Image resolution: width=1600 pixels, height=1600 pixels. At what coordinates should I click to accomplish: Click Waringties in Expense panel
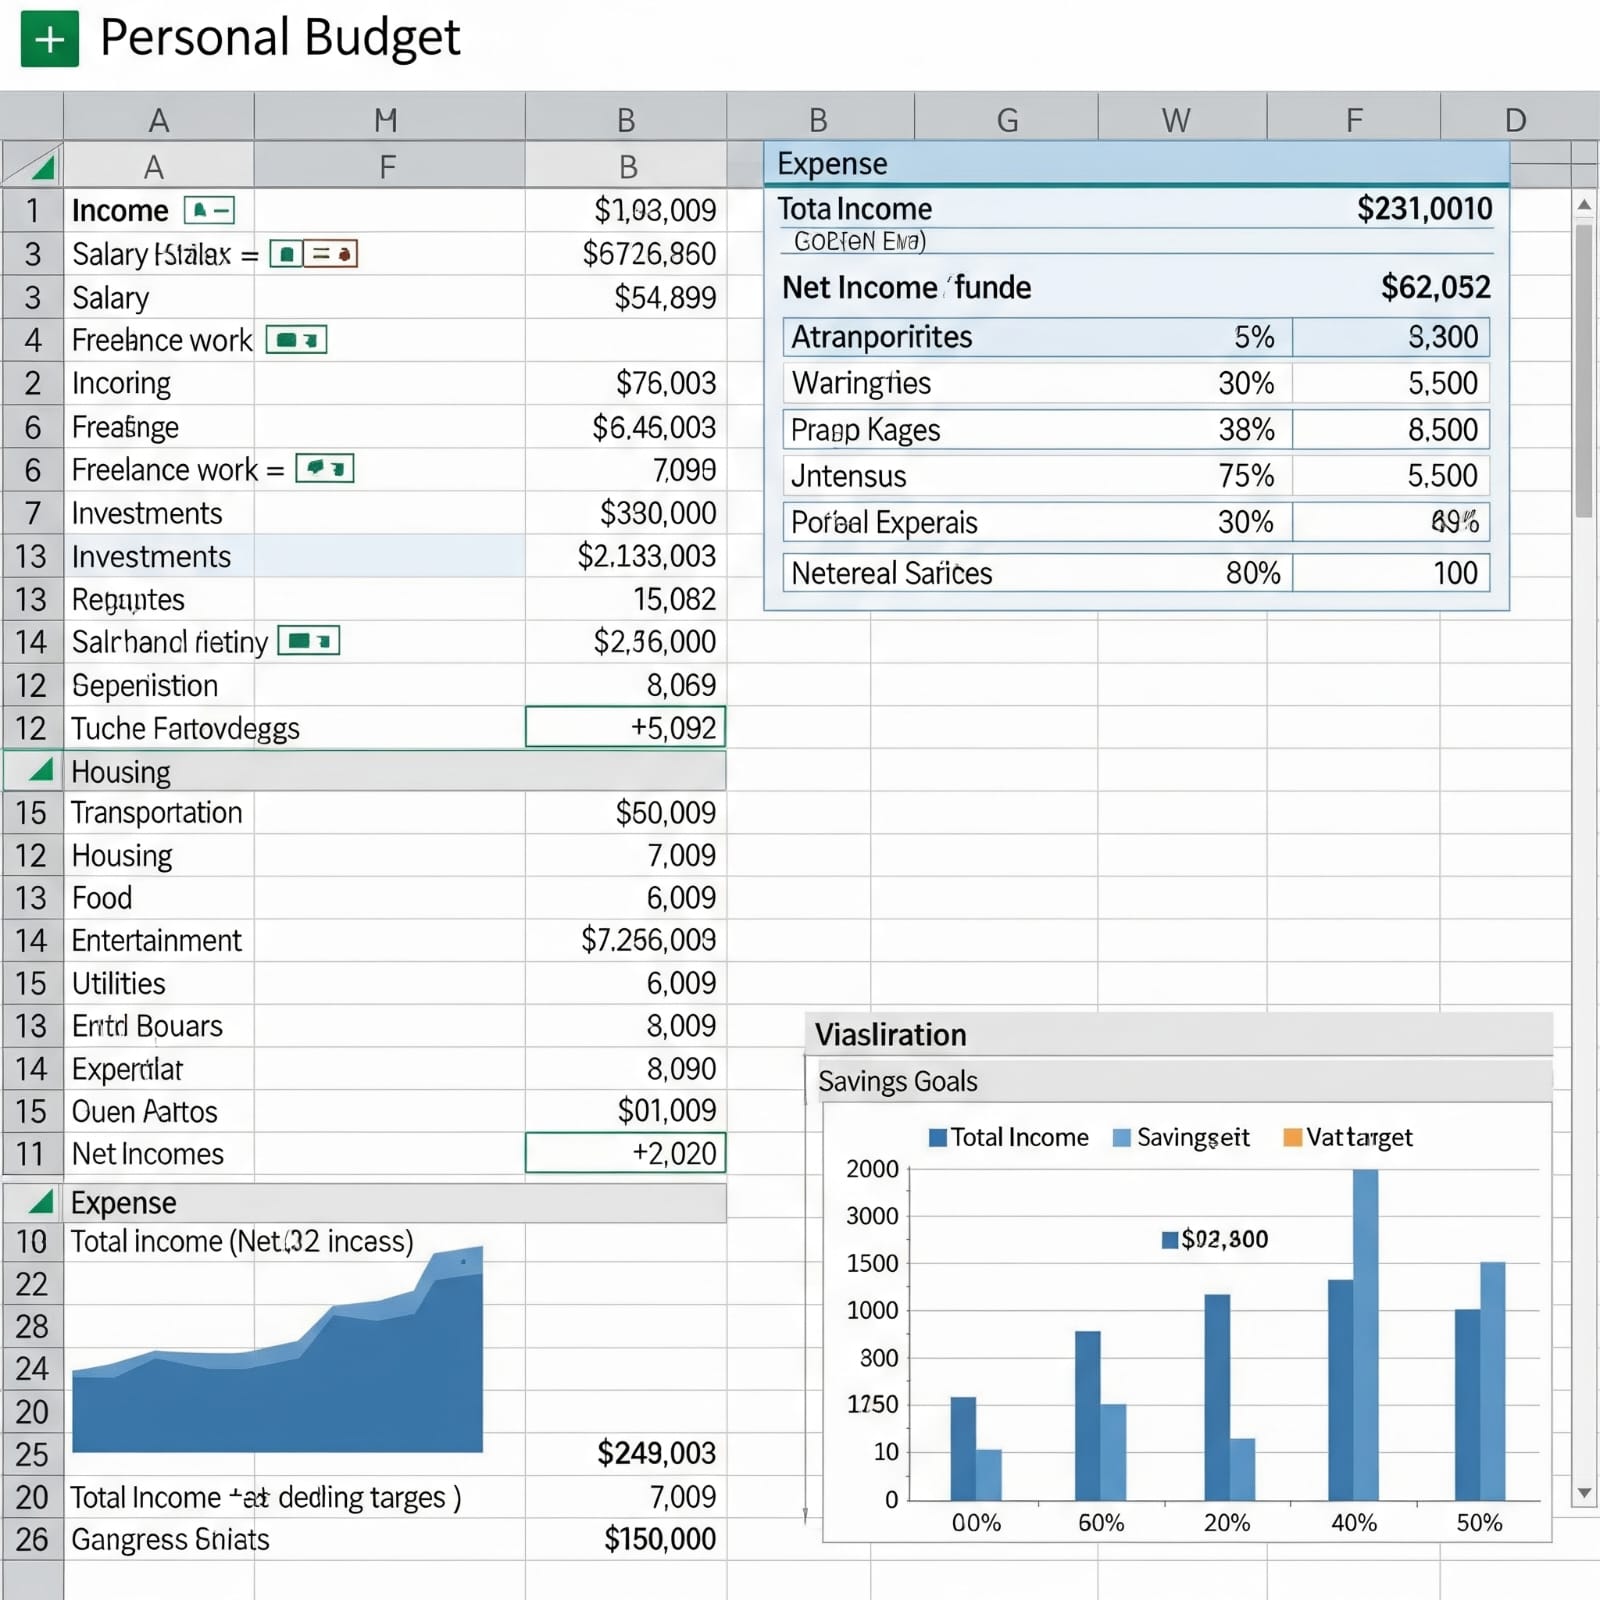click(861, 383)
